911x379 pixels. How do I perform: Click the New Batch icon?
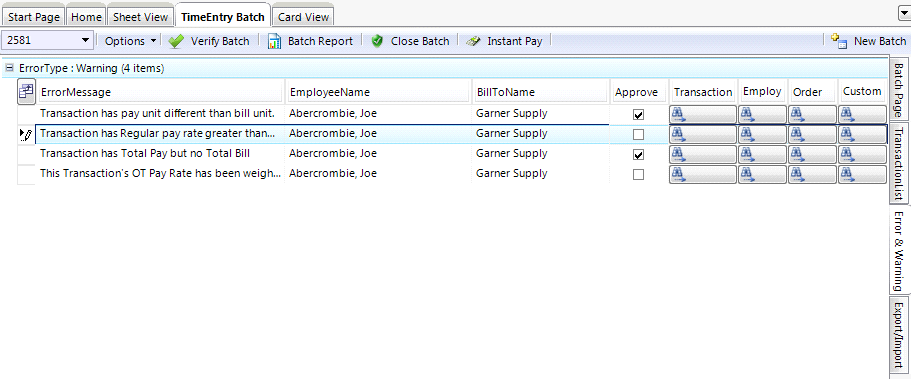coord(839,41)
